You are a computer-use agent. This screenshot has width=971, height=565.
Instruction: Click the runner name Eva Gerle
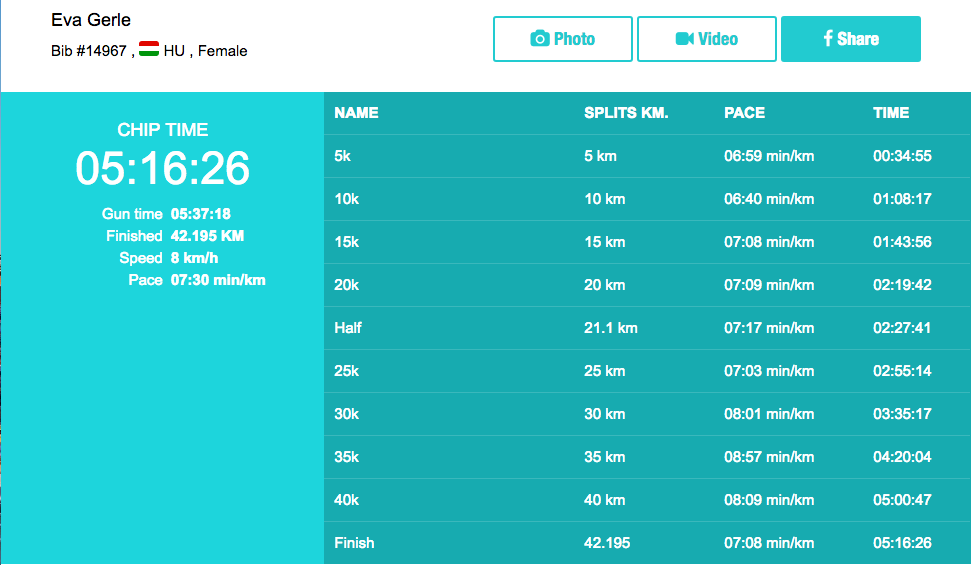[x=91, y=20]
